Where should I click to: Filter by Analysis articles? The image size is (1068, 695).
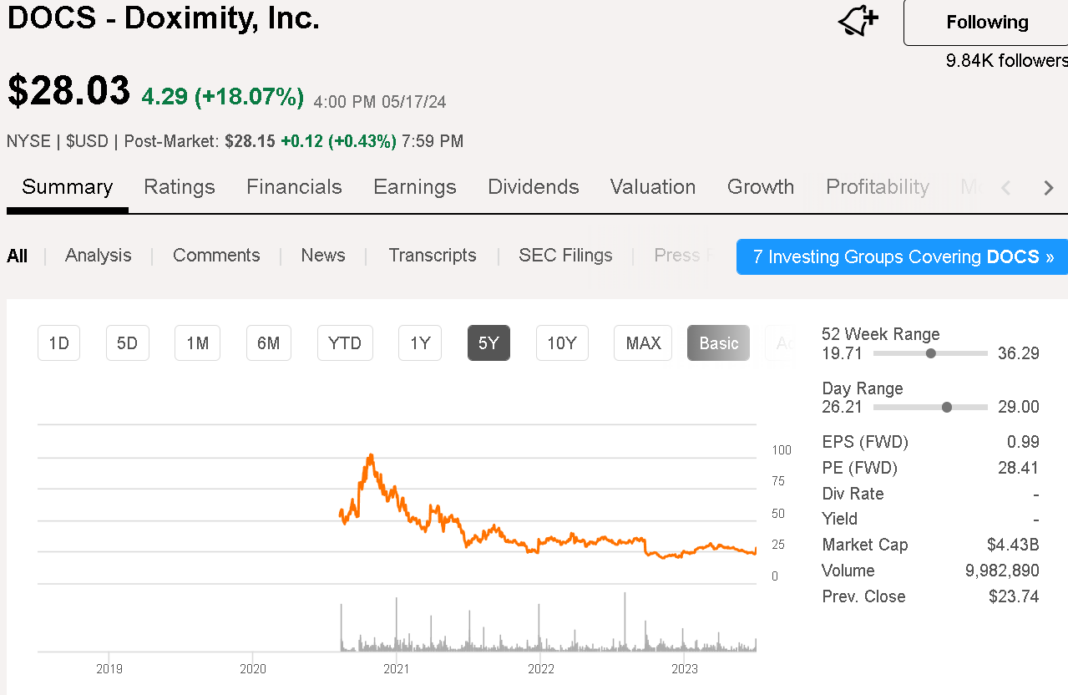pos(98,255)
